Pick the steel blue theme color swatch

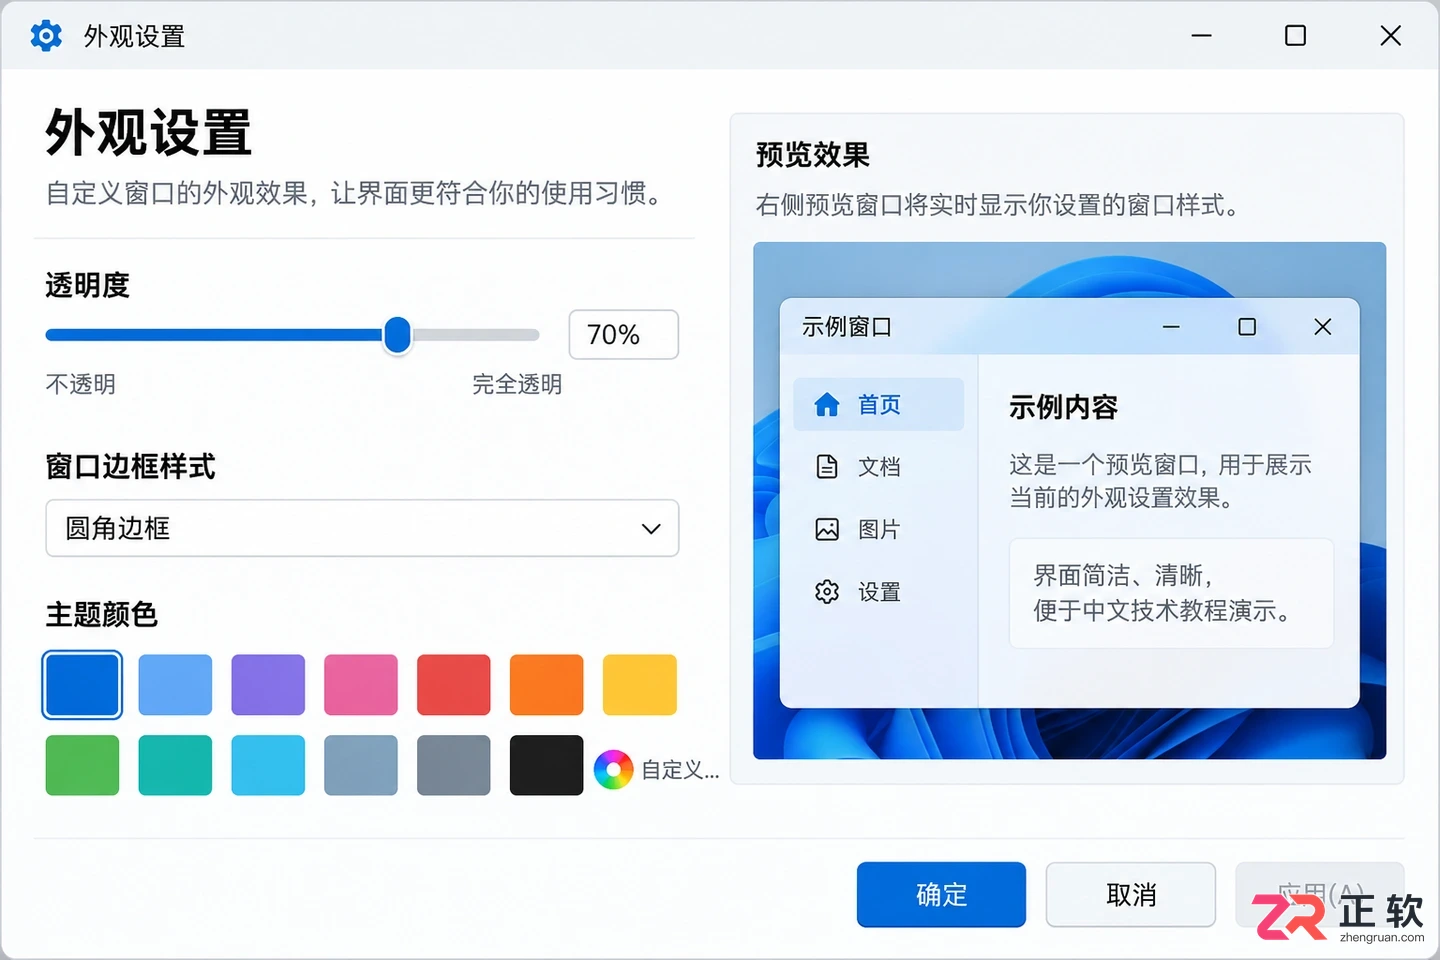pos(361,765)
